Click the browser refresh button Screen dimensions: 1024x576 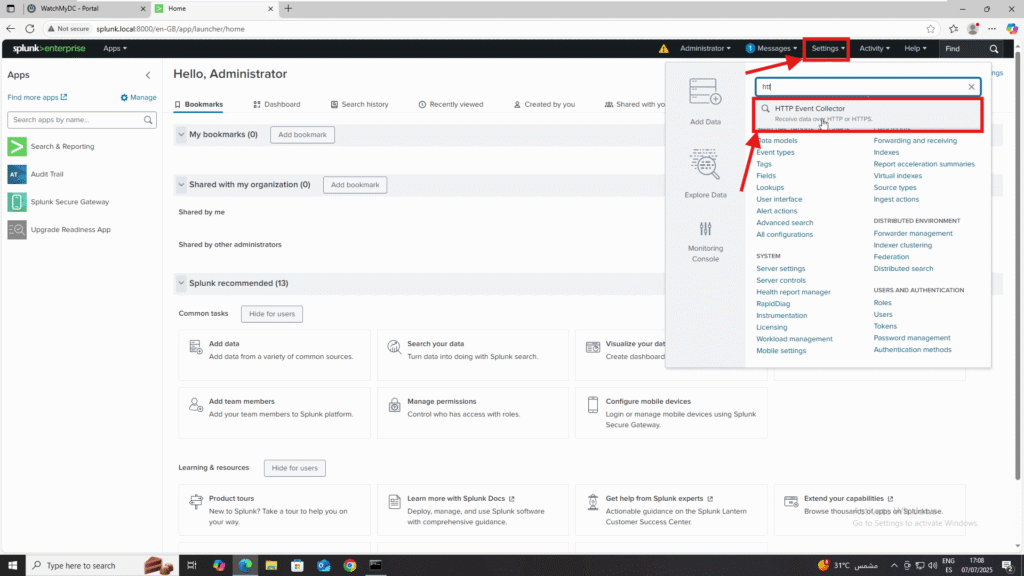point(30,29)
